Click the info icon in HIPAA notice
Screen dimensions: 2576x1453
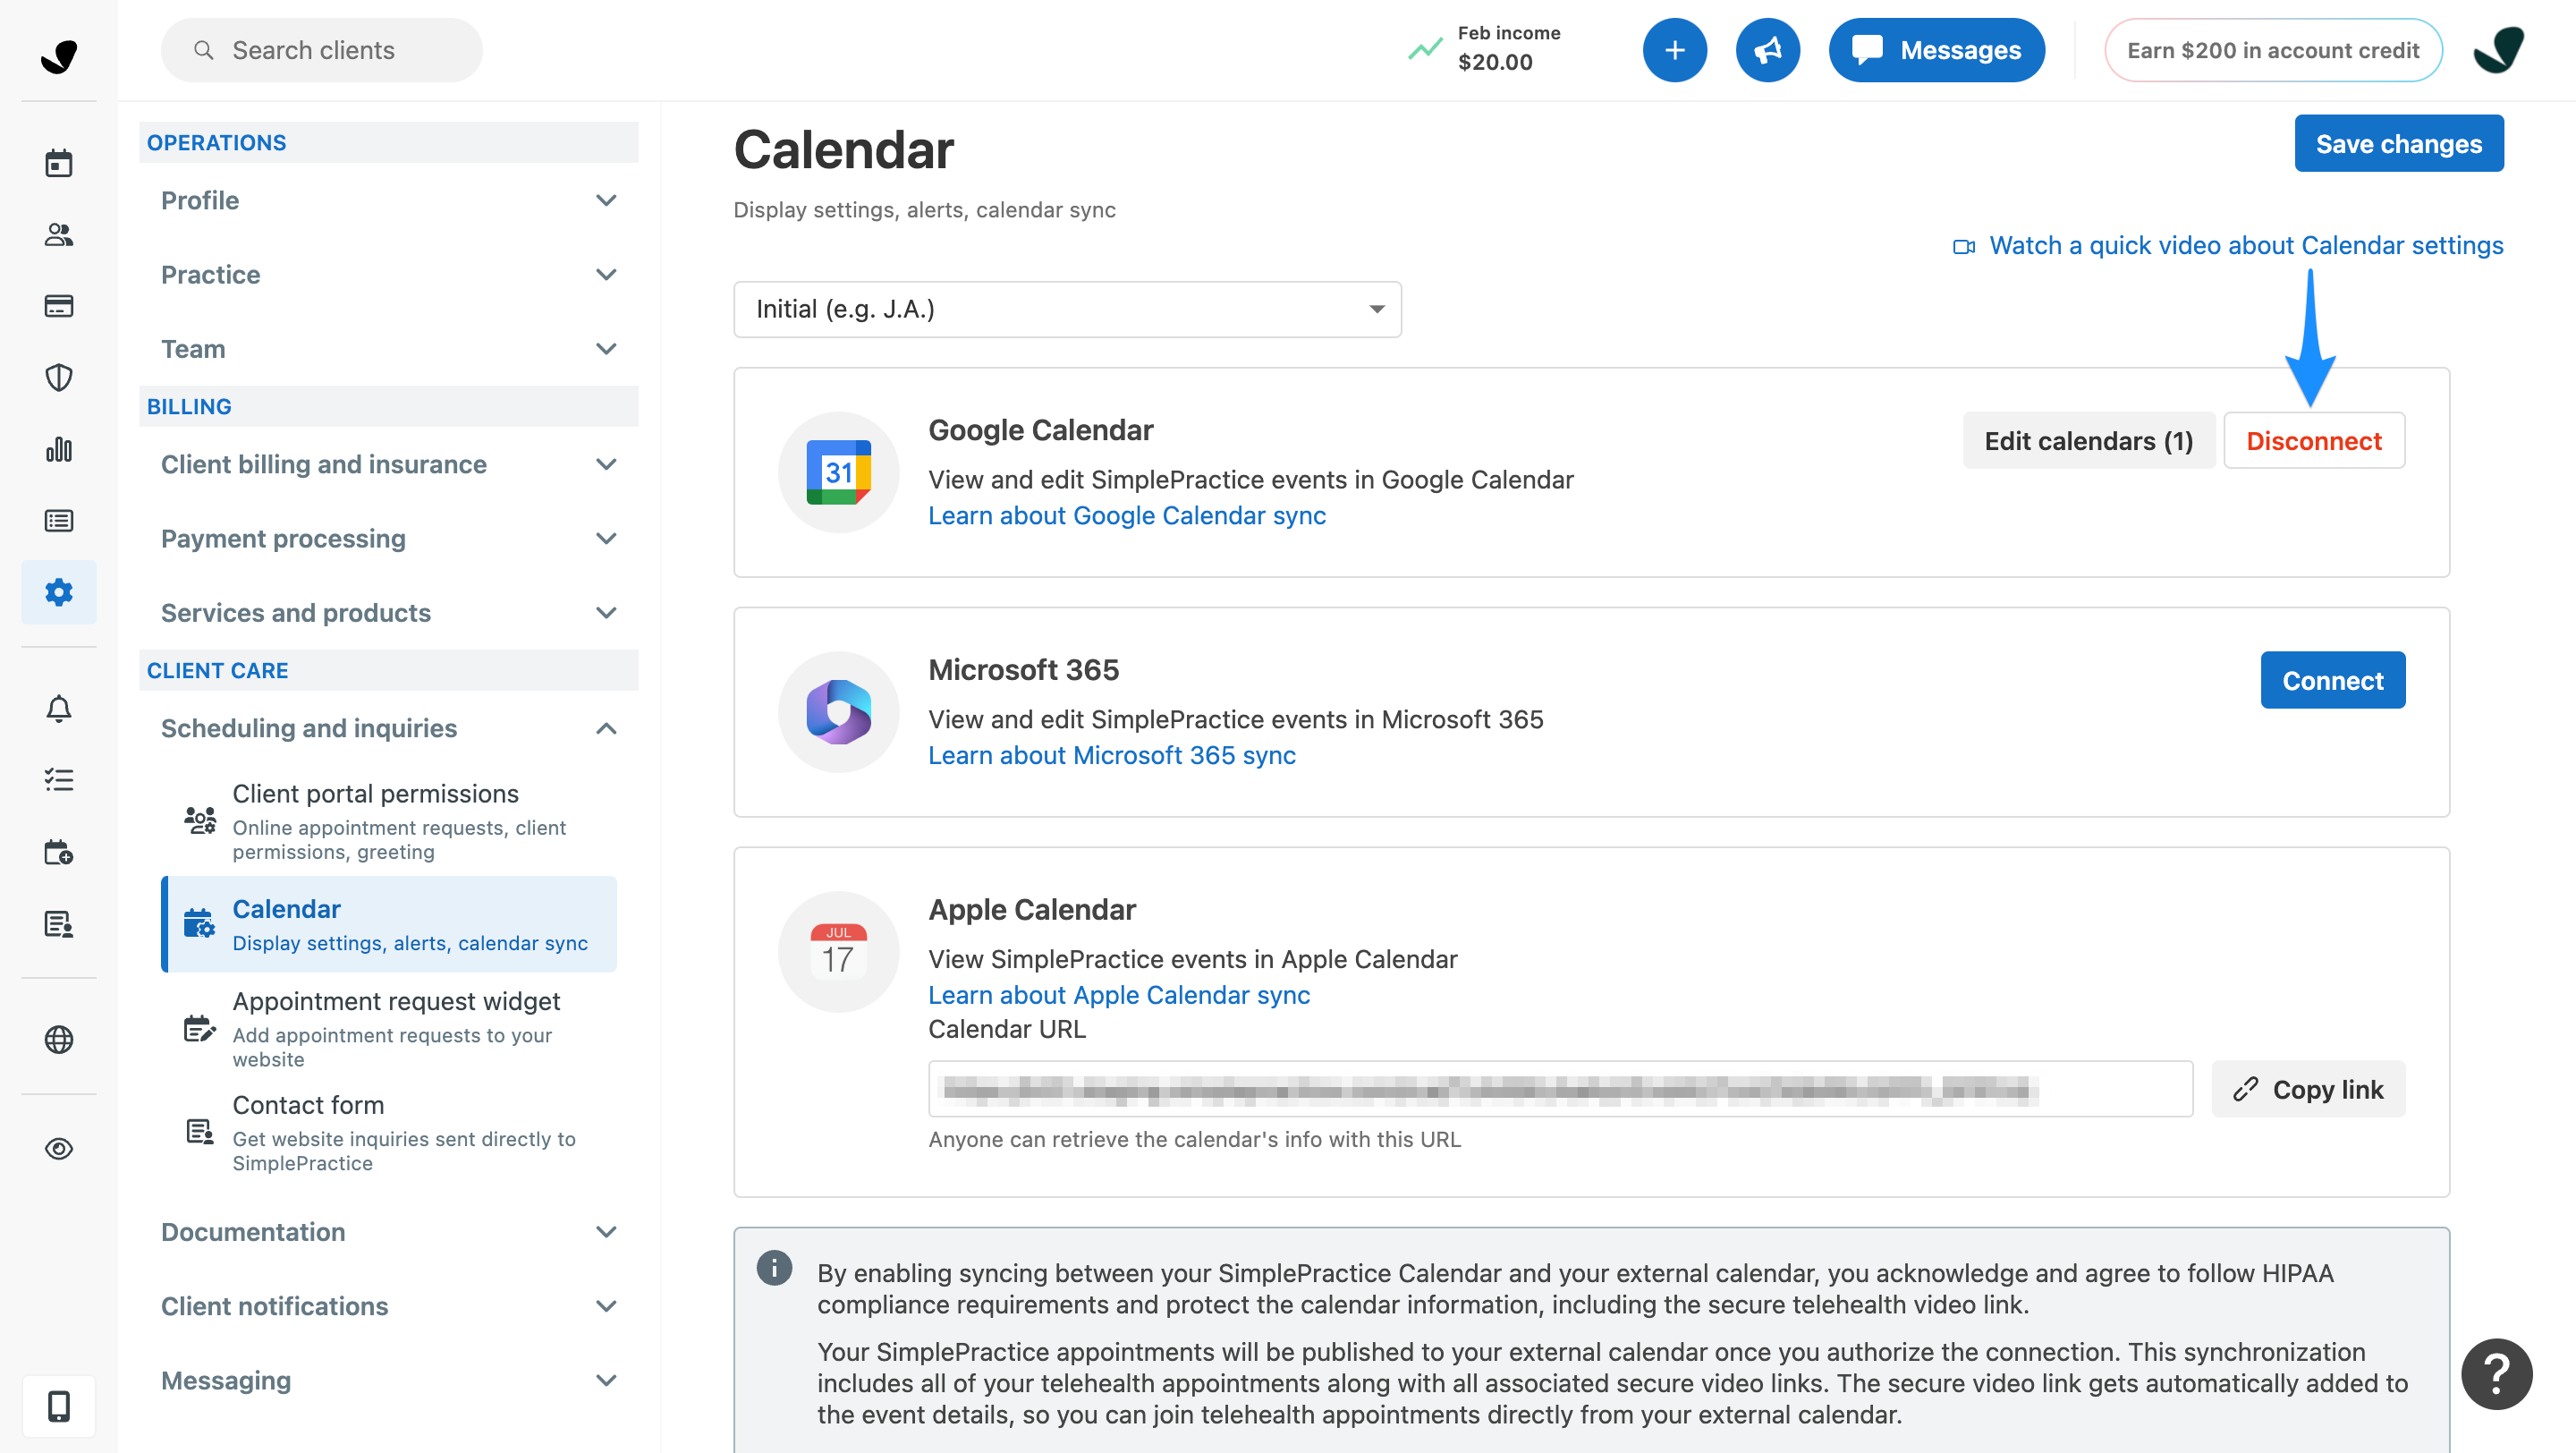pos(774,1268)
